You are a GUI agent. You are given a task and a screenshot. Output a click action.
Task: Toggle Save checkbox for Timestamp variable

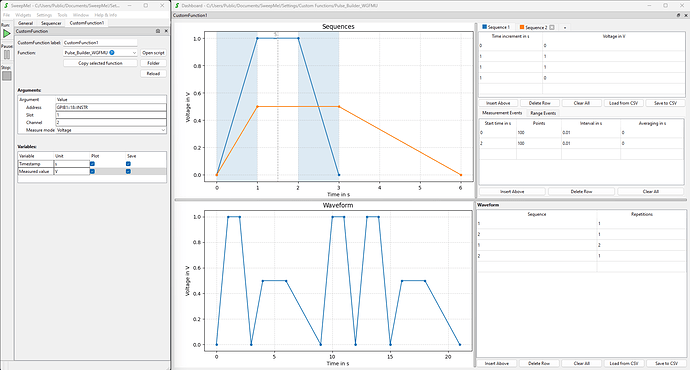click(128, 164)
